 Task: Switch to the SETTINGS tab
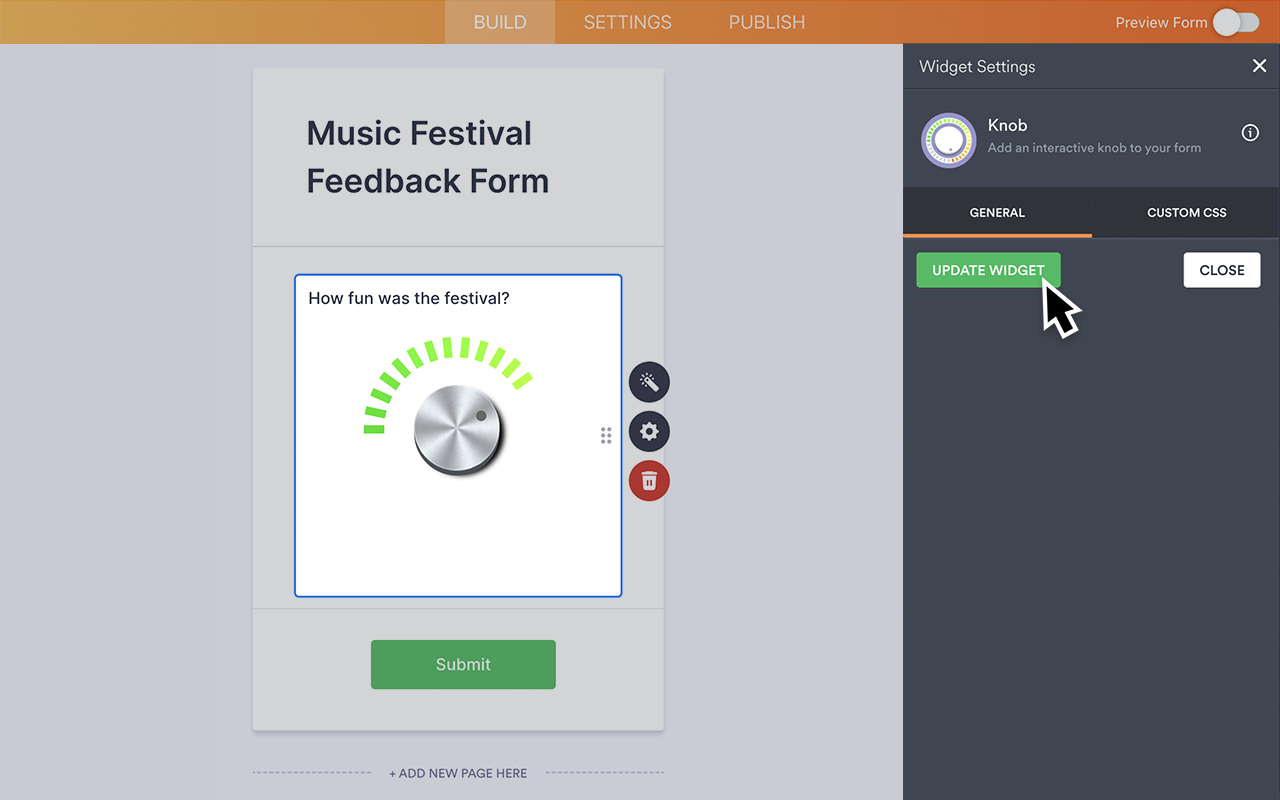(x=627, y=22)
